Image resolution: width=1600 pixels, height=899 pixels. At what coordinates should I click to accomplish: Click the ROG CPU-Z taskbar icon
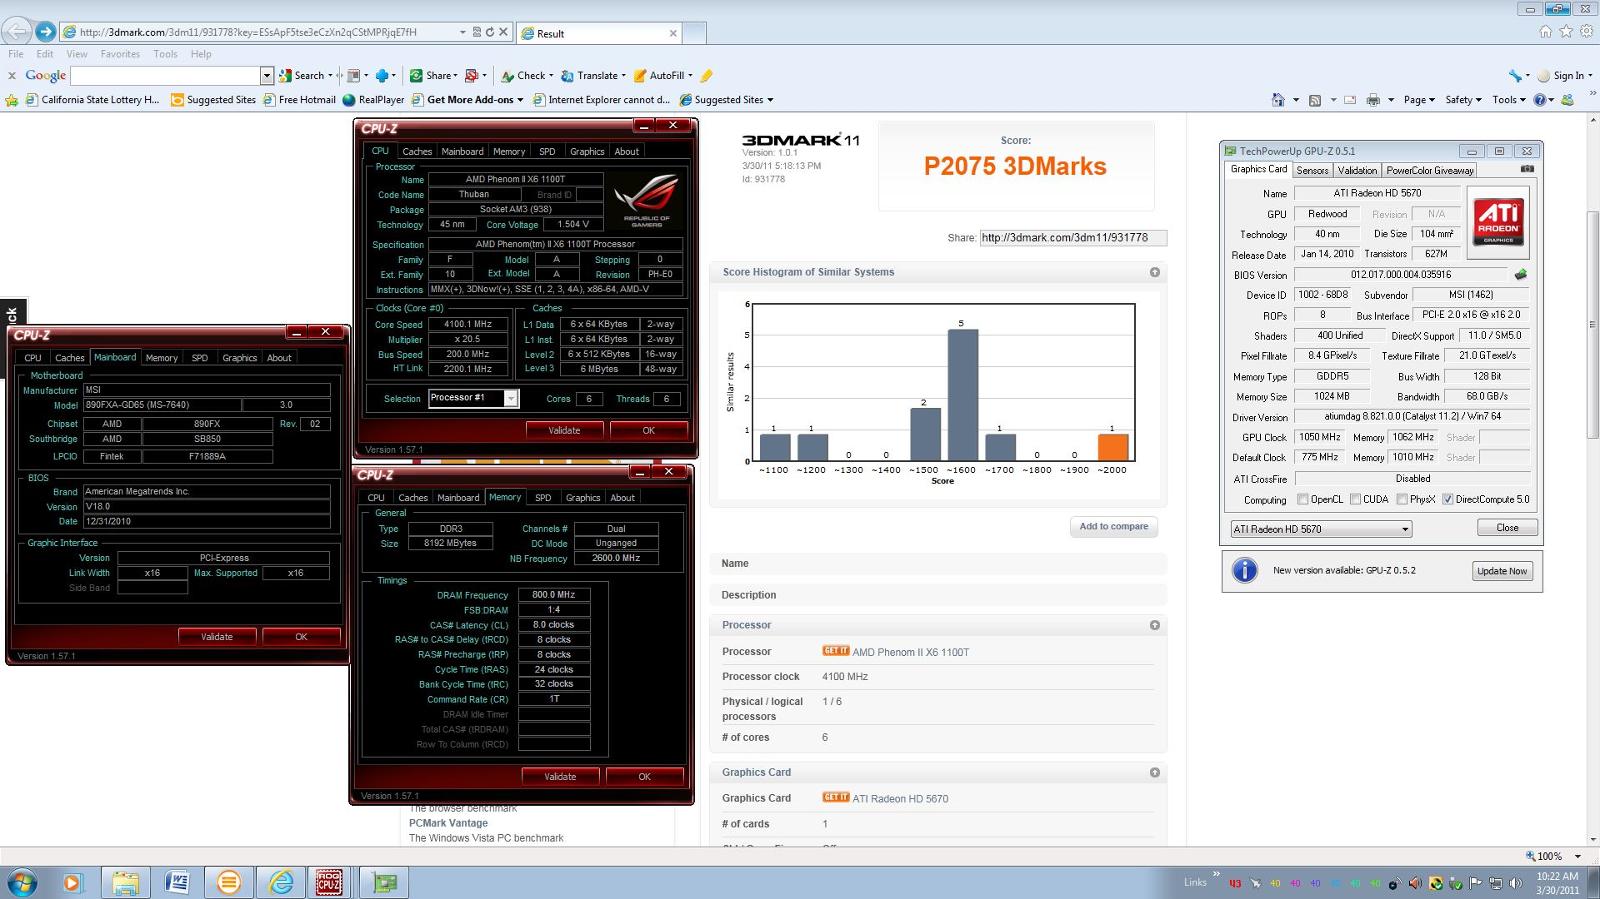tap(329, 882)
